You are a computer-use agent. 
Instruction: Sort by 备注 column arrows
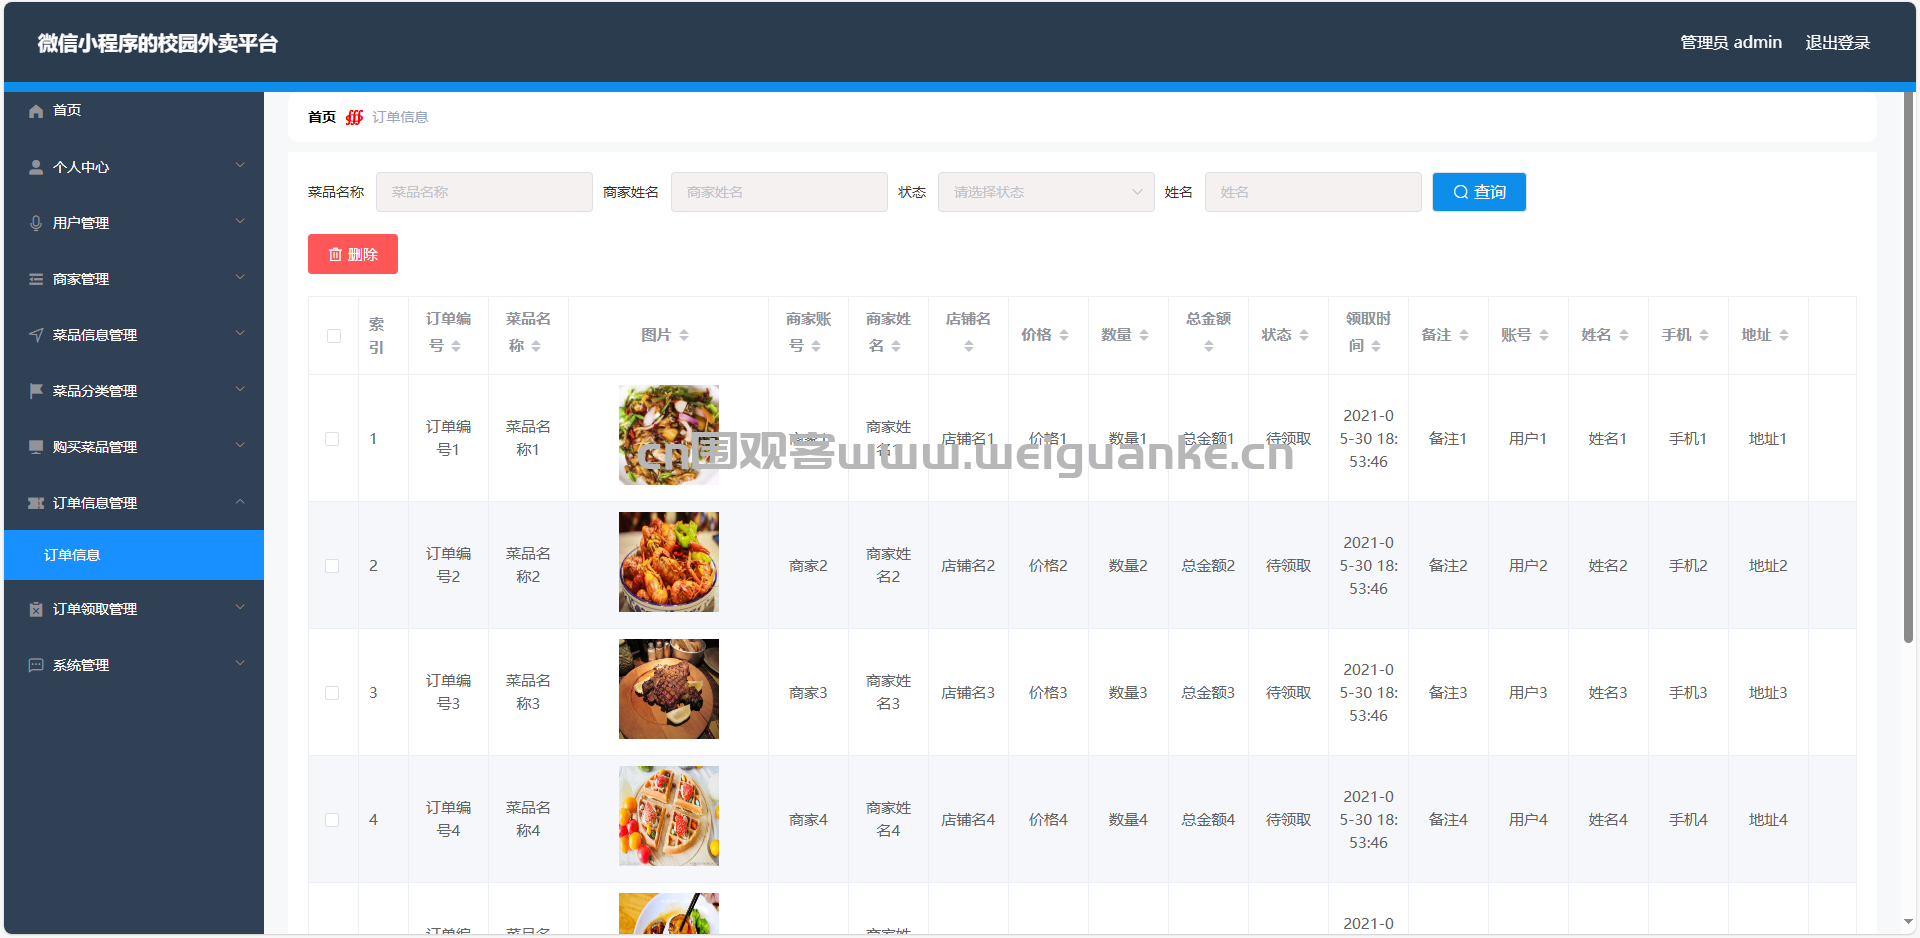(1464, 335)
